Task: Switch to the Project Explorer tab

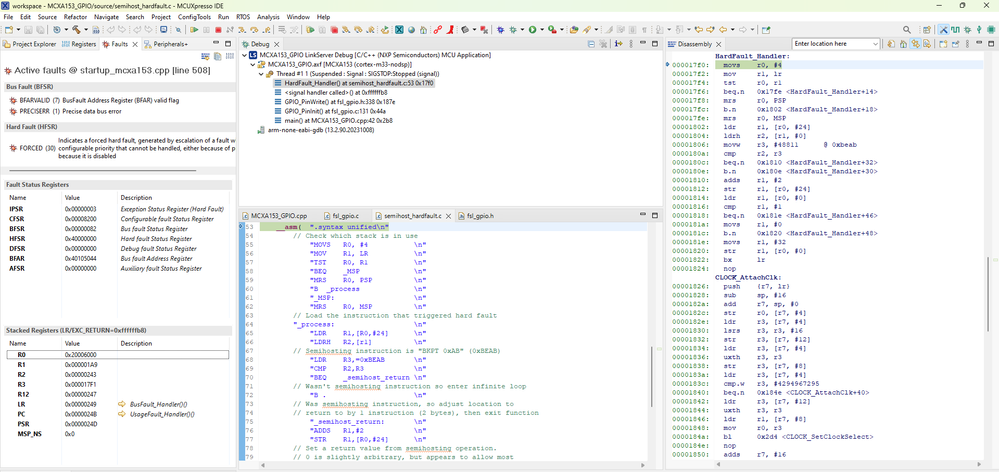Action: coord(29,44)
